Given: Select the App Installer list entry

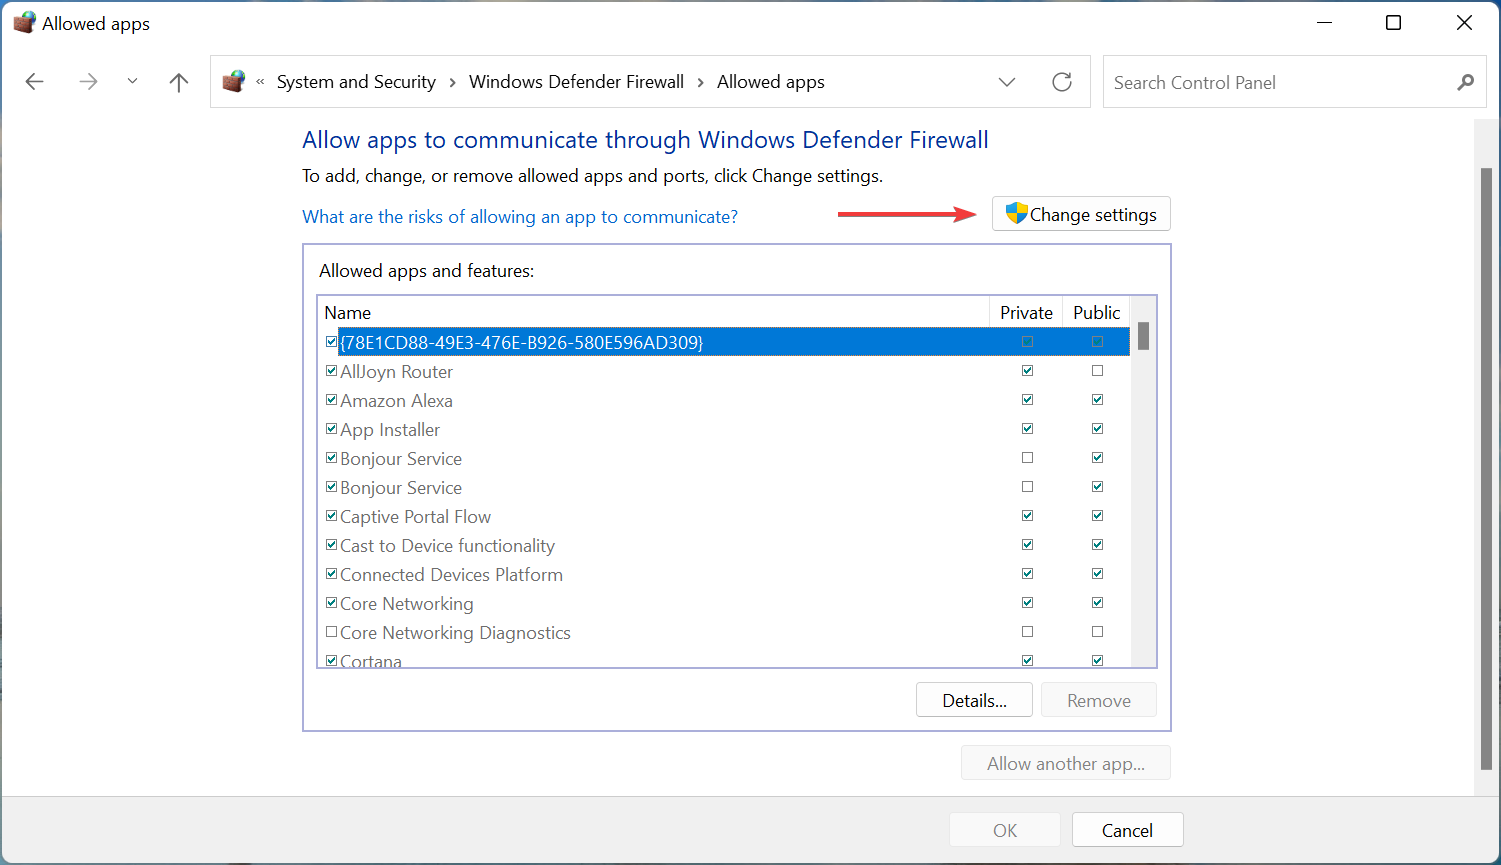Looking at the screenshot, I should 390,429.
